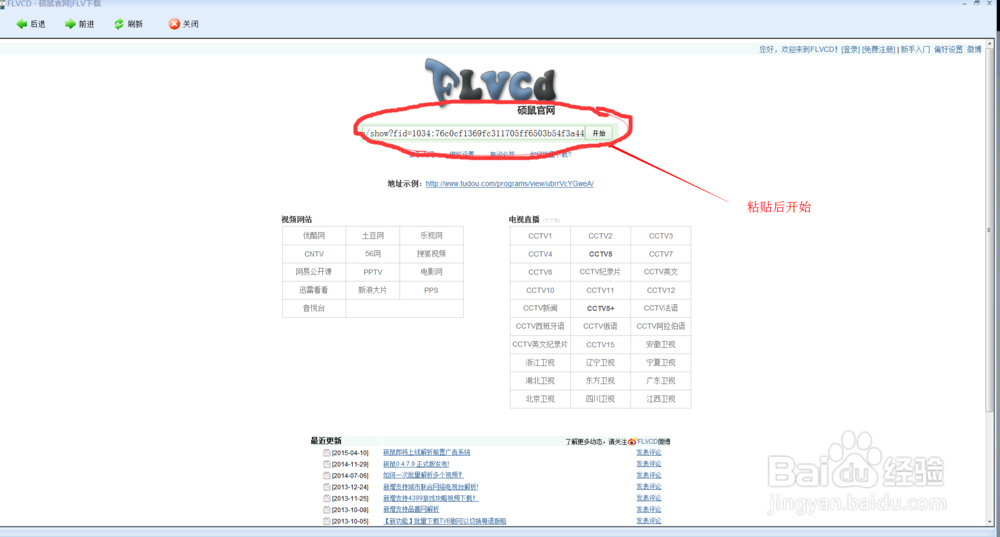Open news link 新增支持4399游戏动画视频下载
Screen dimensions: 1000x537
430,499
